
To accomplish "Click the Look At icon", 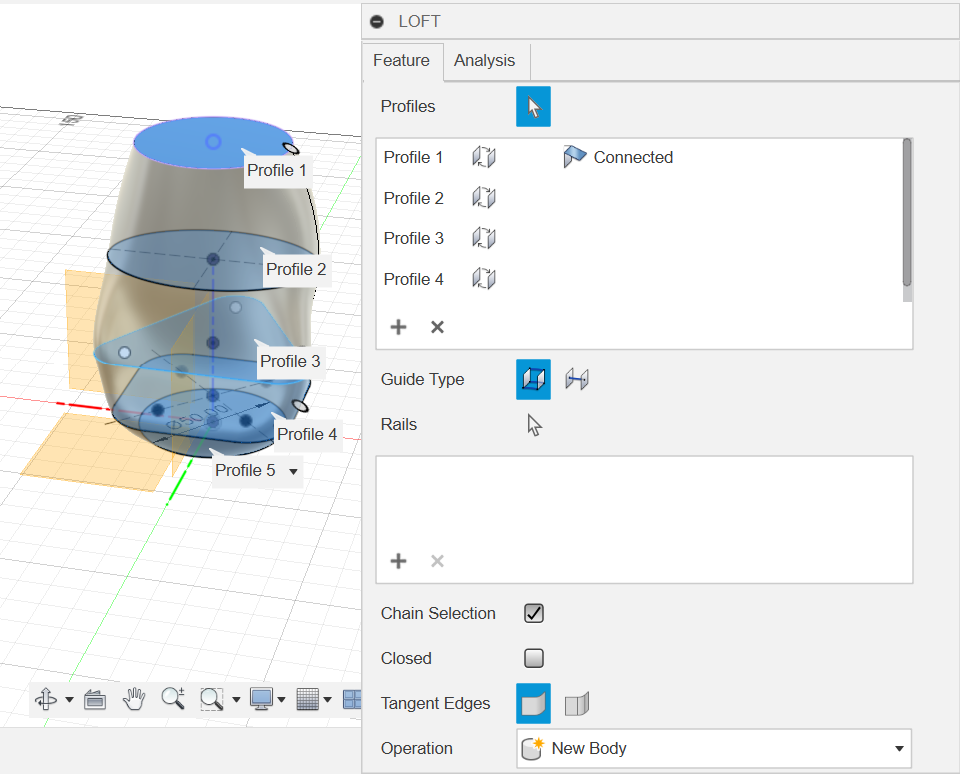I will tap(95, 699).
